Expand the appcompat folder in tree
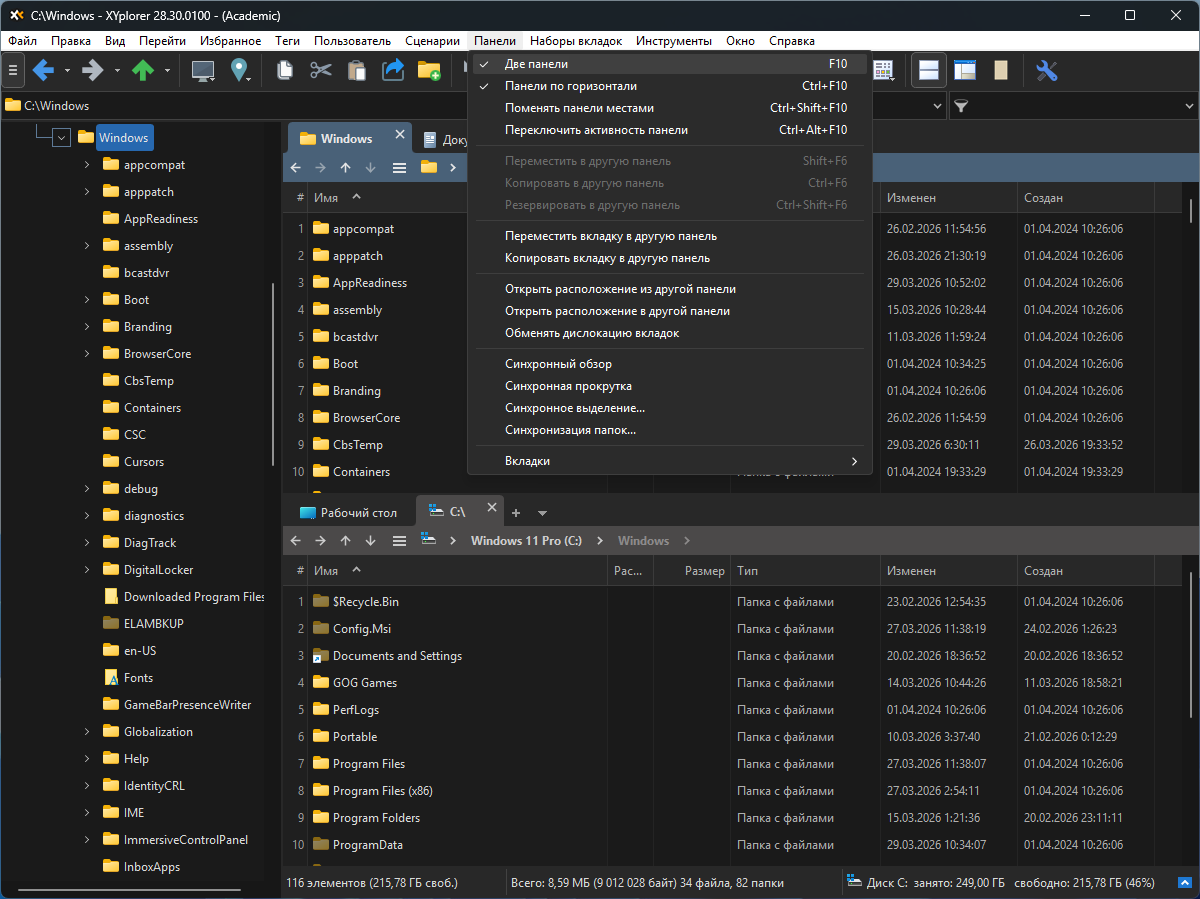 [87, 165]
